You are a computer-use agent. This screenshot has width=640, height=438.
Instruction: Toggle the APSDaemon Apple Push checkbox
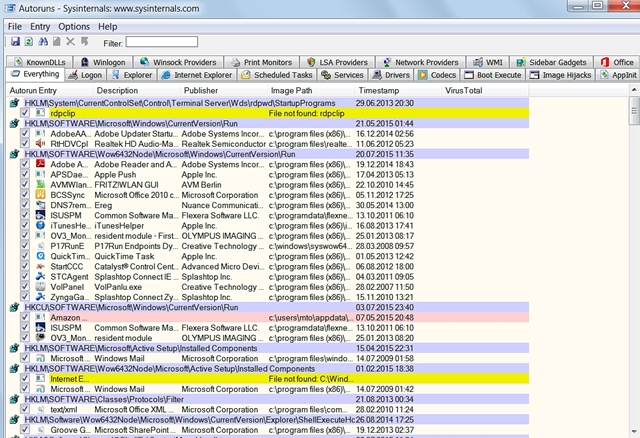(25, 174)
